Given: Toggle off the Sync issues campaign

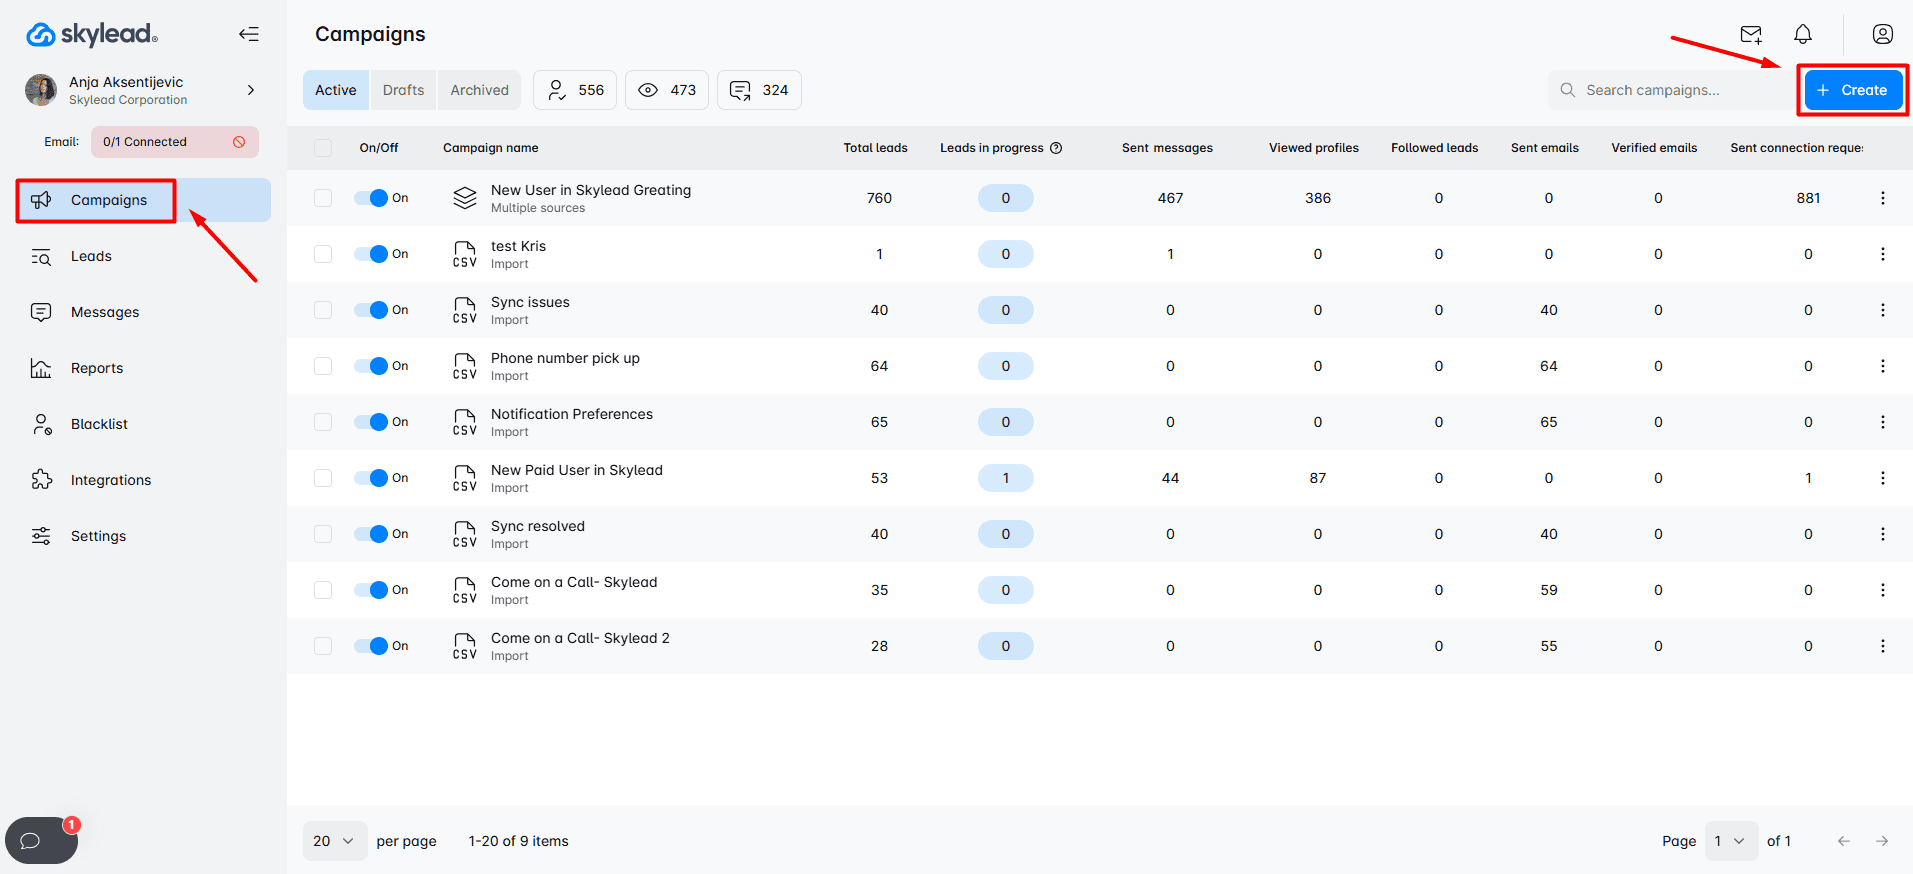Looking at the screenshot, I should point(371,310).
